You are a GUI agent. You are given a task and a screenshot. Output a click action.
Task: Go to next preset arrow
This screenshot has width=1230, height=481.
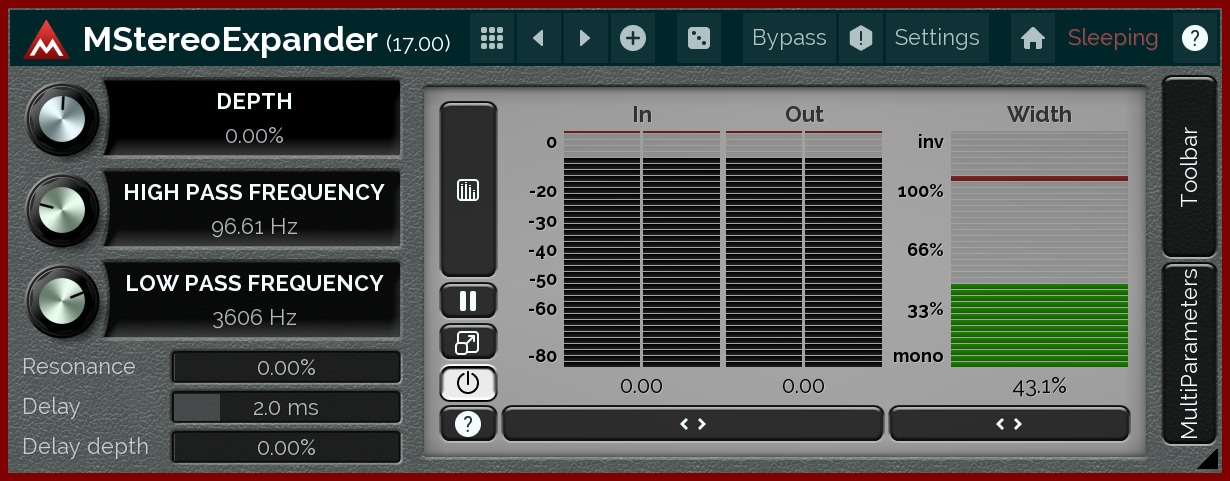[585, 38]
